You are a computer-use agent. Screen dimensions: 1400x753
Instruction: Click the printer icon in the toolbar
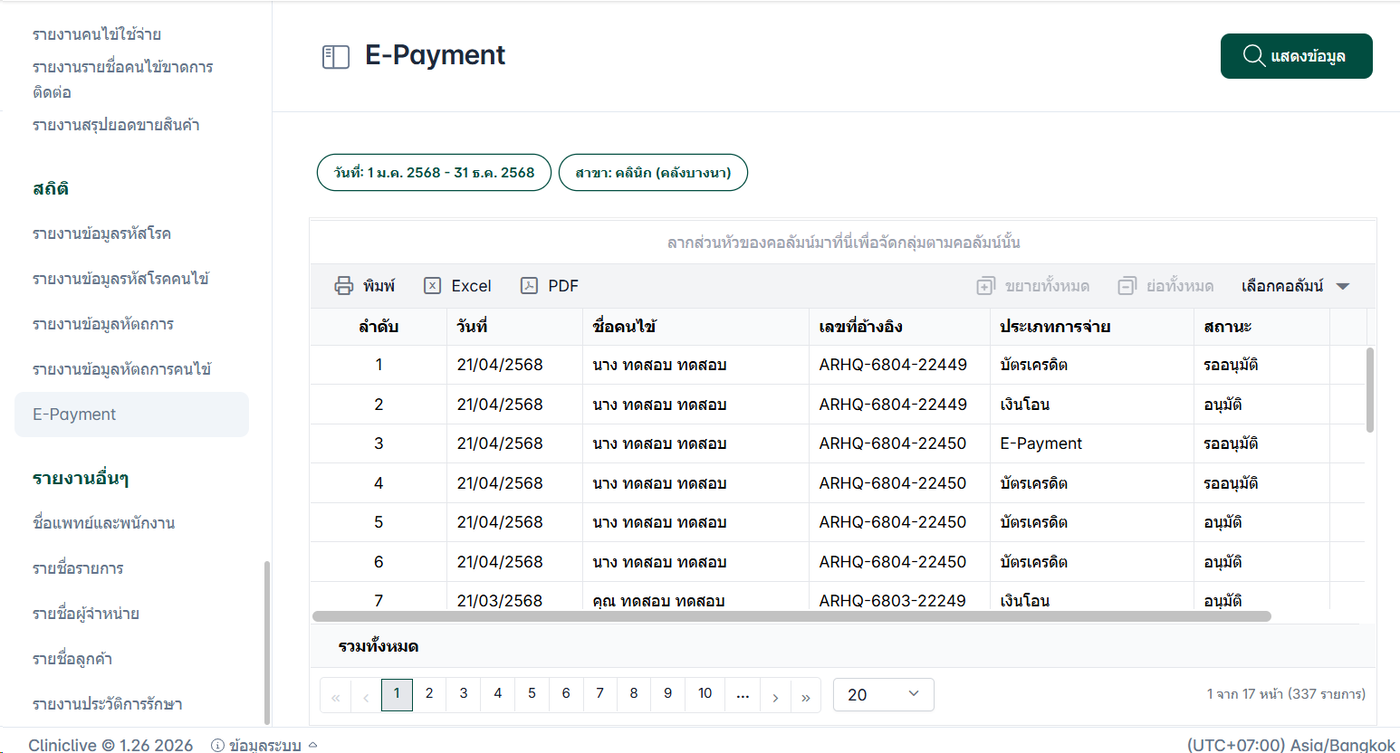[x=343, y=286]
